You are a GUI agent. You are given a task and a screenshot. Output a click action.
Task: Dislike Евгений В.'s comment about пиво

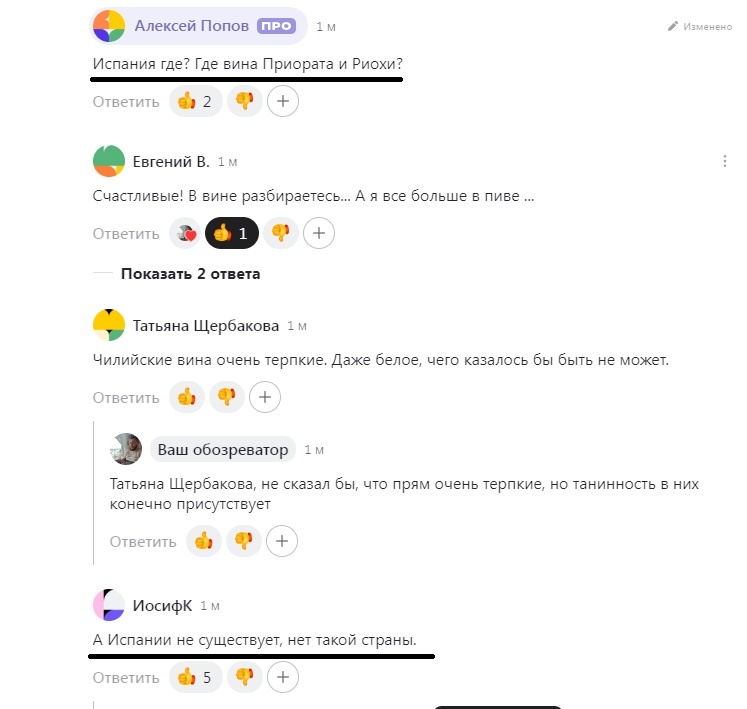click(281, 233)
